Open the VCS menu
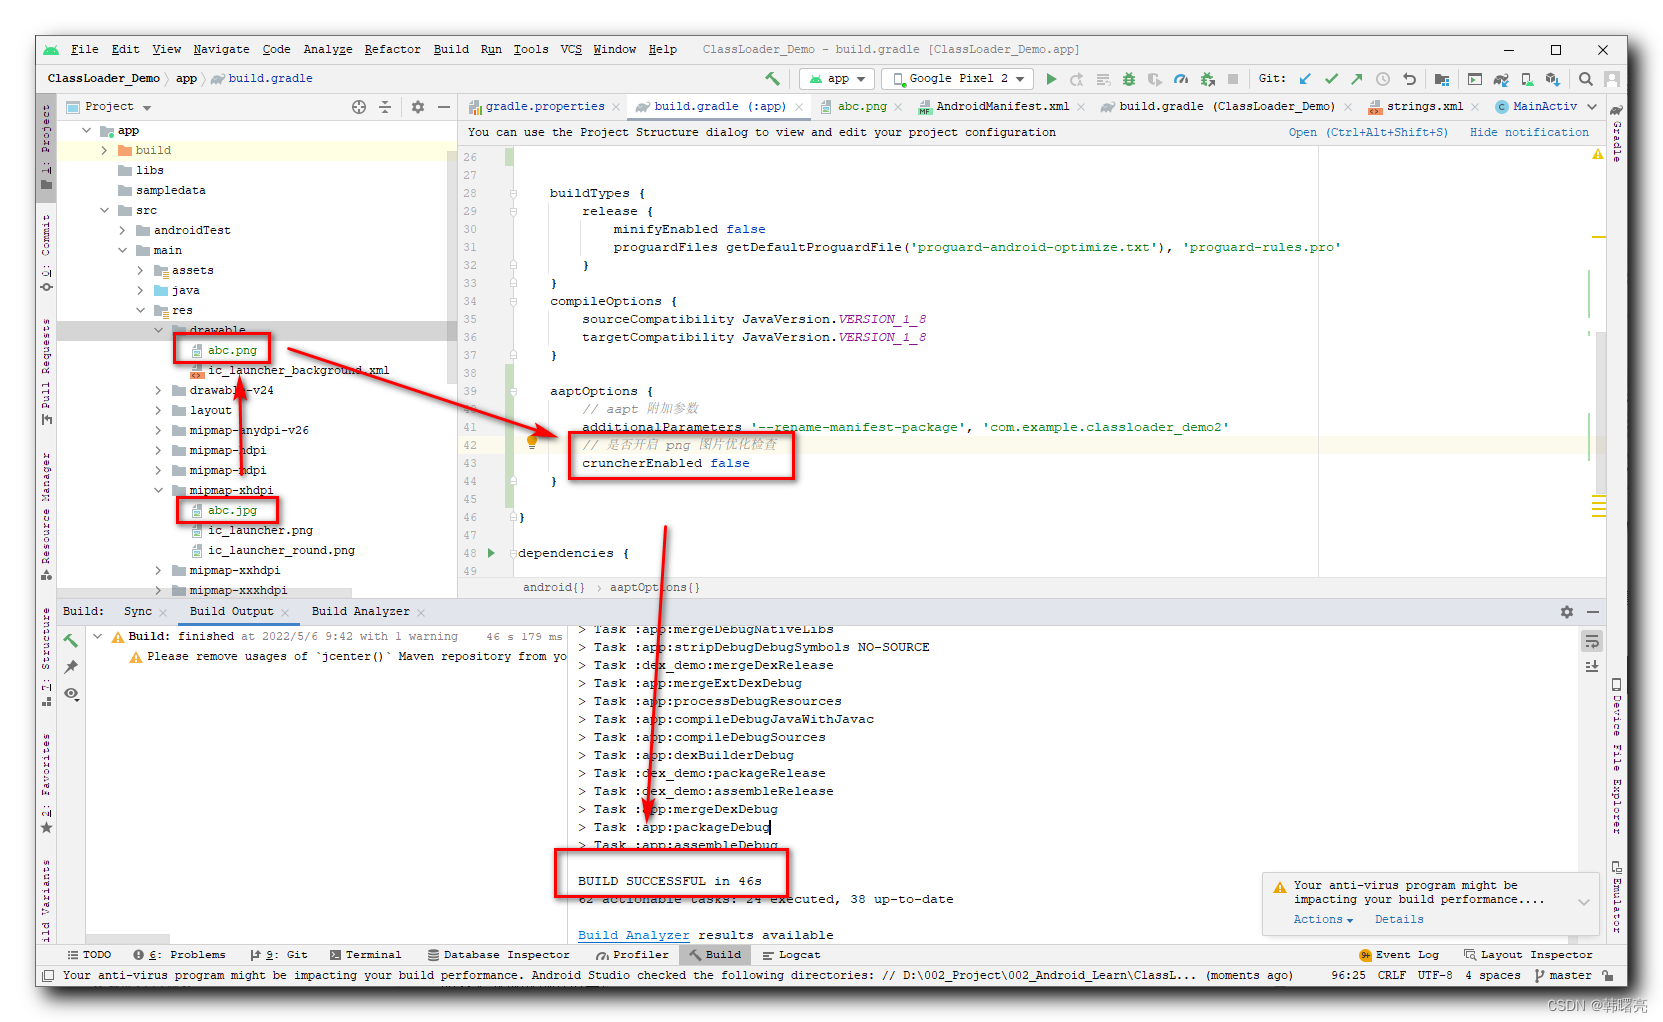The width and height of the screenshot is (1663, 1022). click(571, 49)
